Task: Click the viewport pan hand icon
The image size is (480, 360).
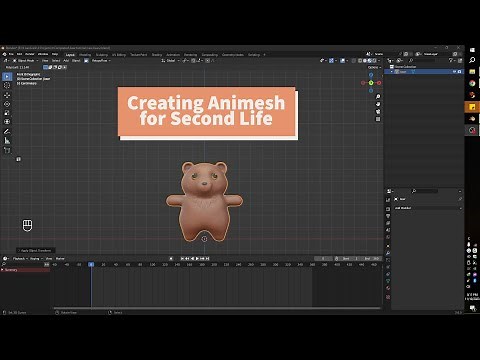Action: pos(378,104)
